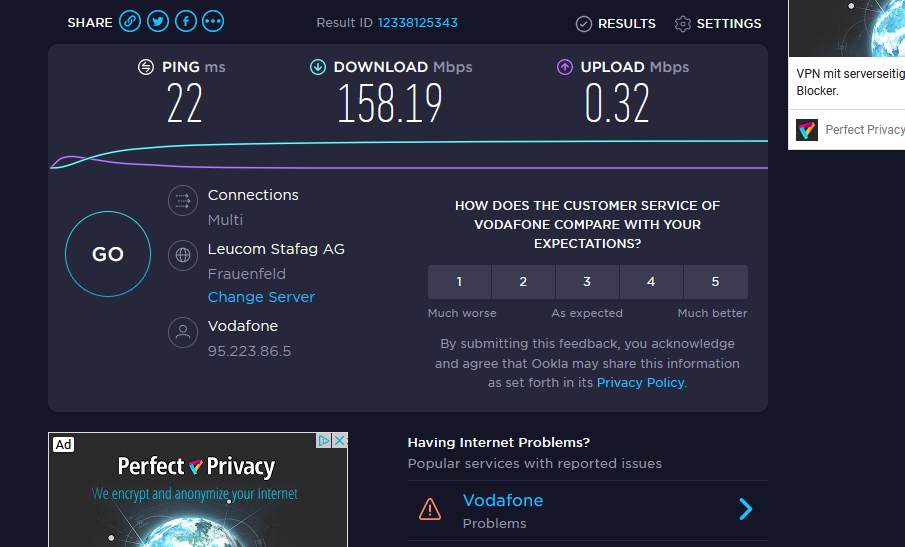Image resolution: width=905 pixels, height=547 pixels.
Task: Rate Vodafone customer service 5
Action: 716,282
